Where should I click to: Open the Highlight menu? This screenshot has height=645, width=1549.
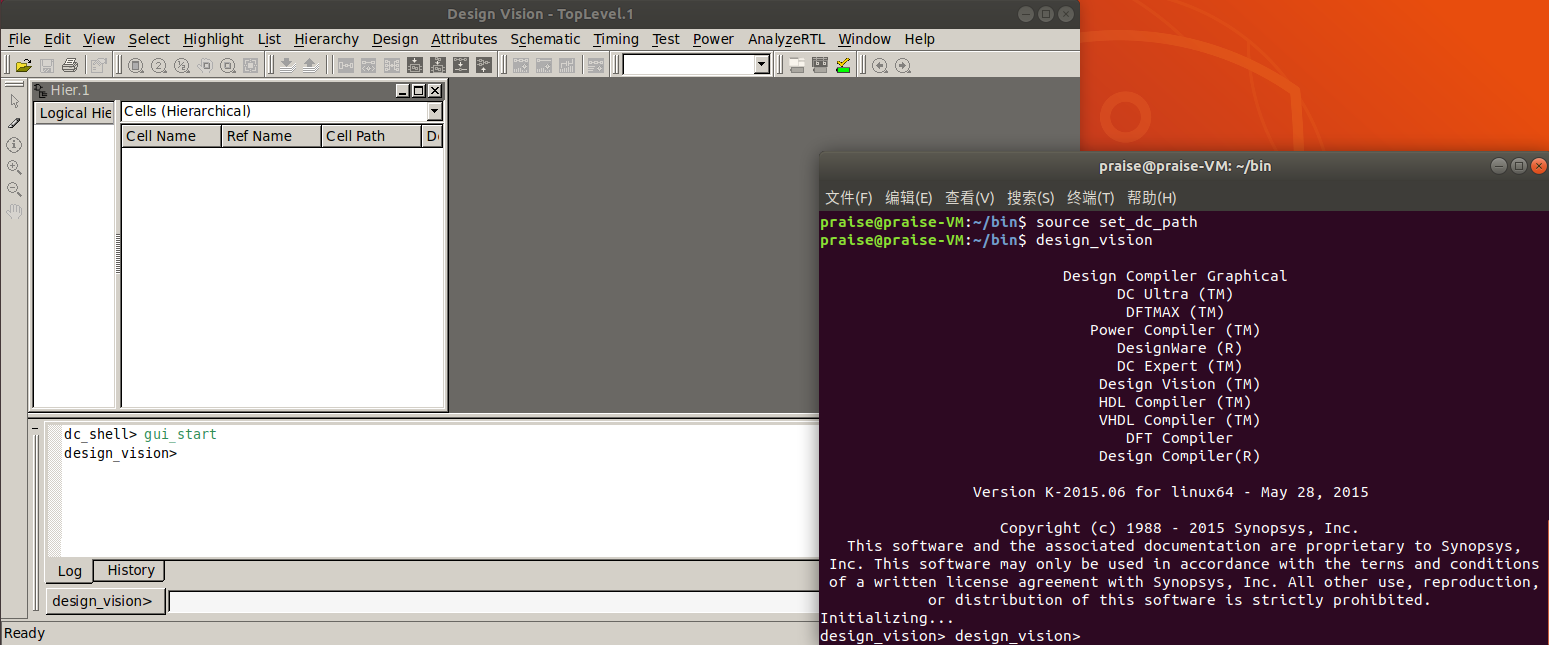click(213, 39)
